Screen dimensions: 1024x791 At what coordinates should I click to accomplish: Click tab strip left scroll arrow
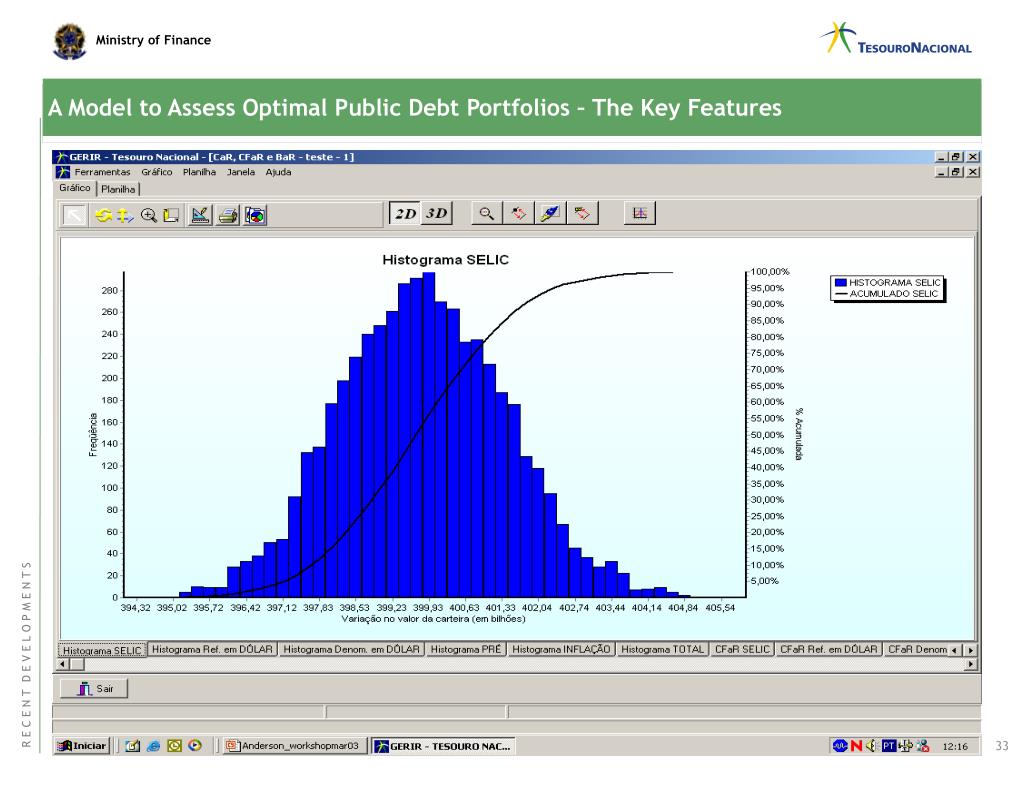click(955, 651)
